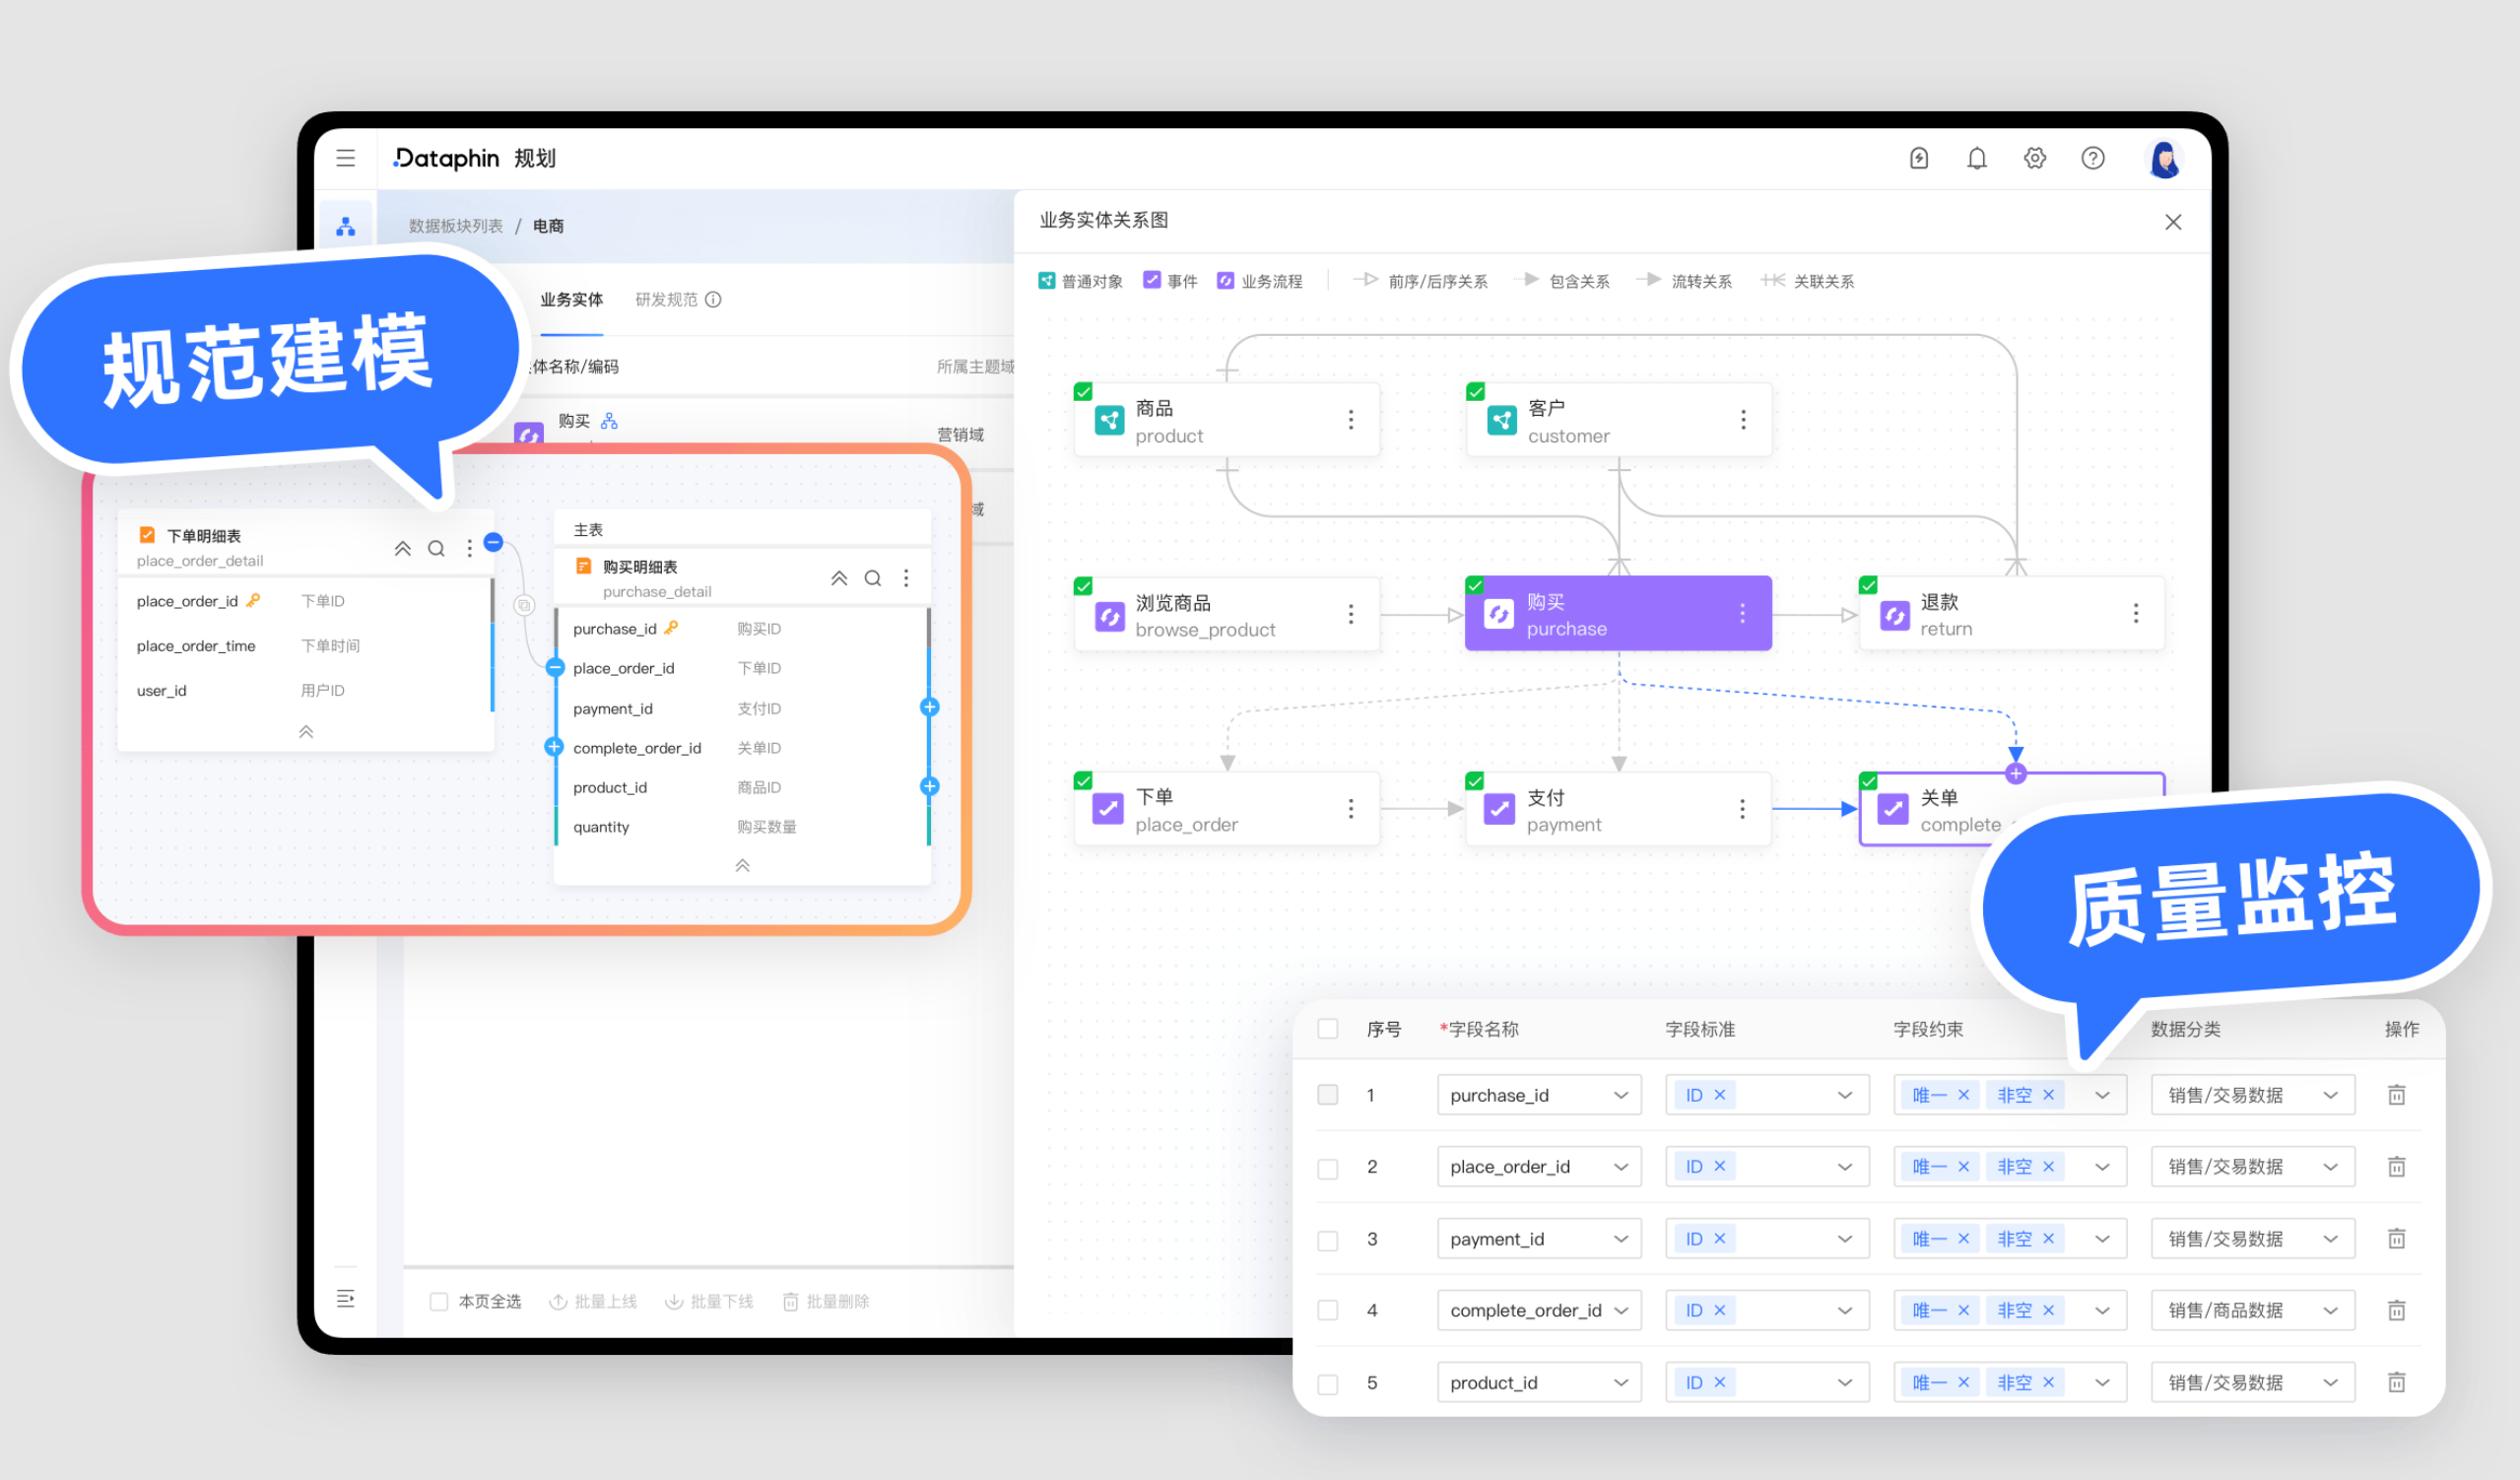Expand 销售/商品数据 data category dropdown
2520x1480 pixels.
tap(2252, 1310)
